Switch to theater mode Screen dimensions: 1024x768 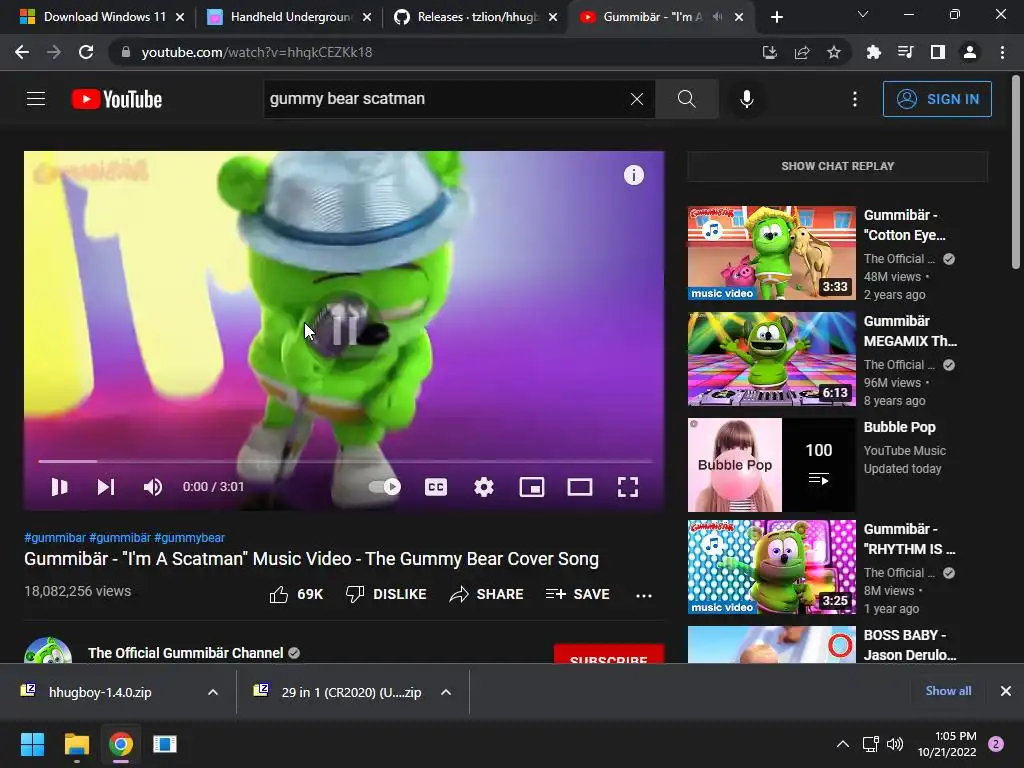[580, 487]
